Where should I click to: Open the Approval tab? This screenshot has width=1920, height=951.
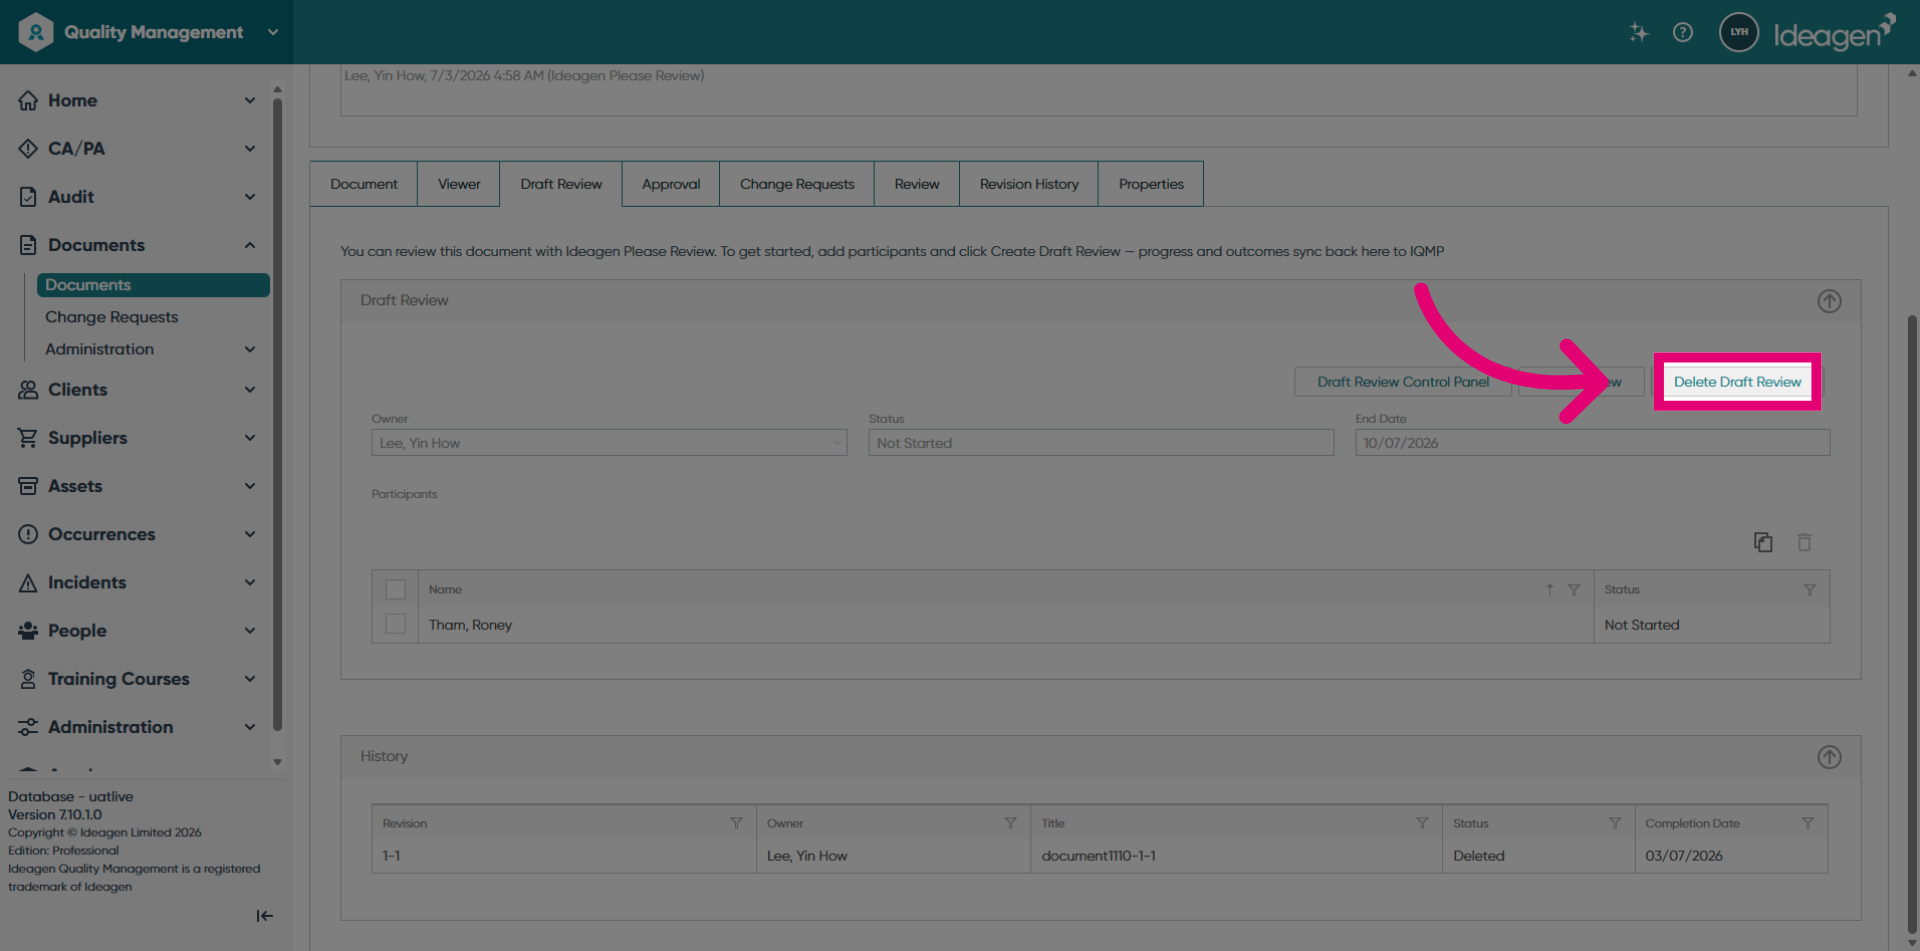tap(671, 184)
